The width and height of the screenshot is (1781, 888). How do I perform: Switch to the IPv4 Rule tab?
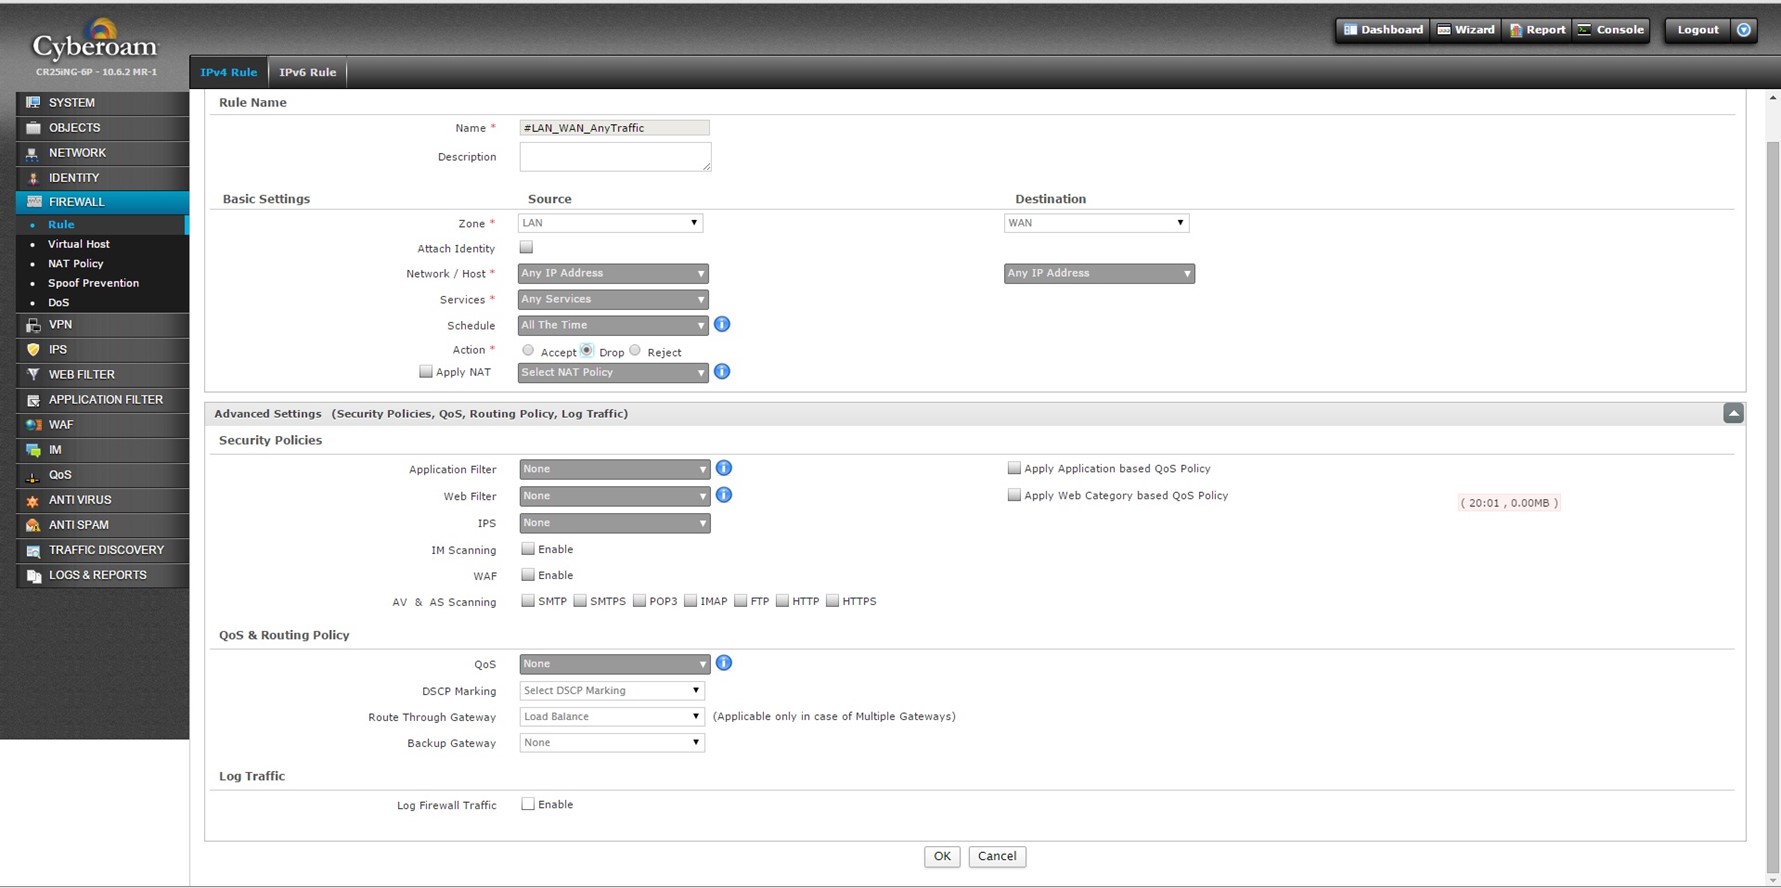click(x=228, y=72)
